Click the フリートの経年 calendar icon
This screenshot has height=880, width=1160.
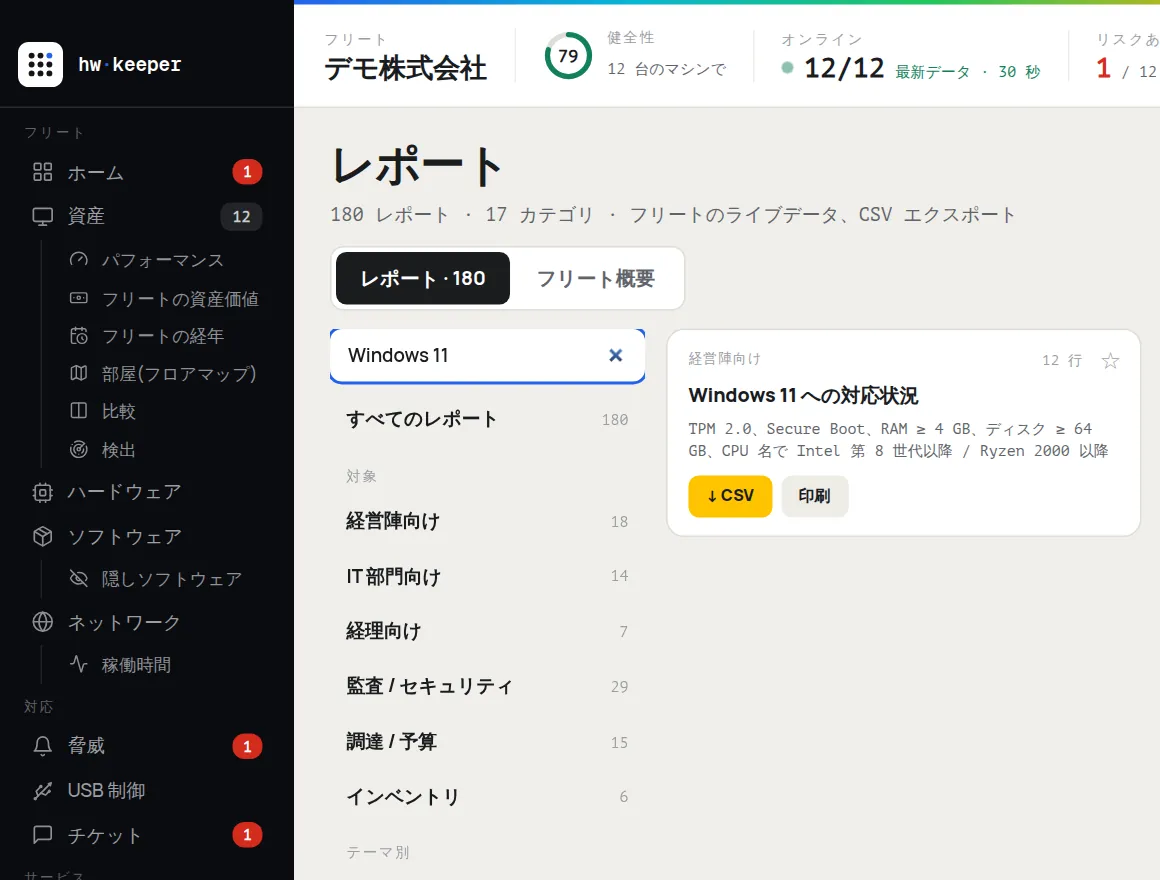click(x=78, y=336)
